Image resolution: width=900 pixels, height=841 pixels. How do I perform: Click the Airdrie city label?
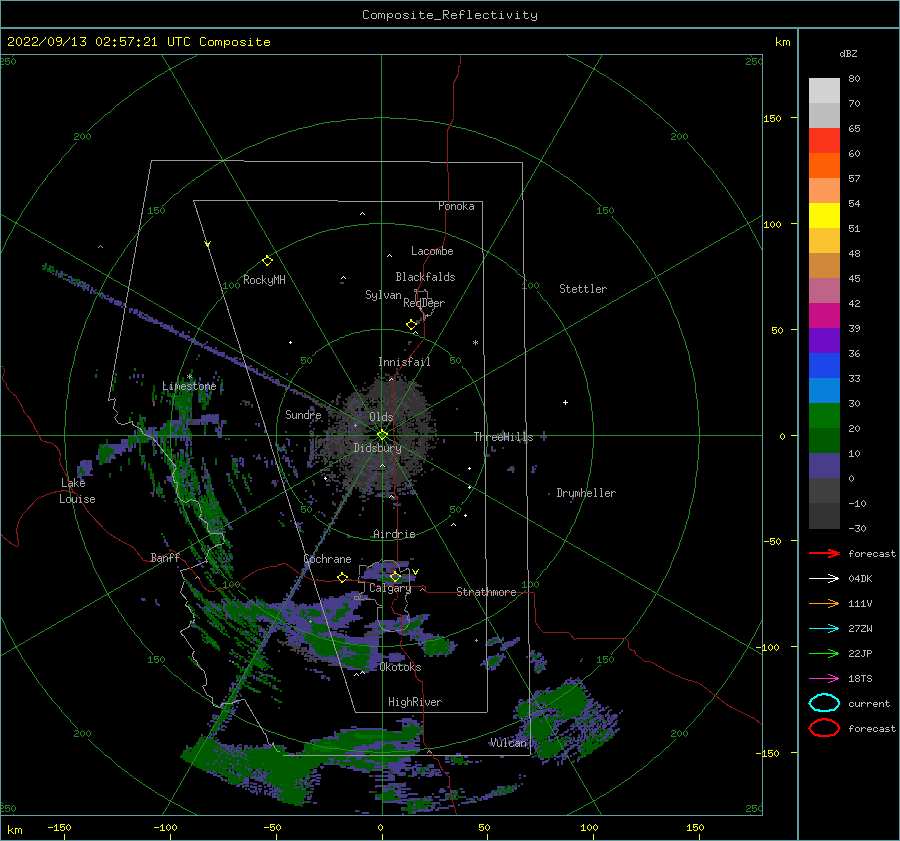394,534
